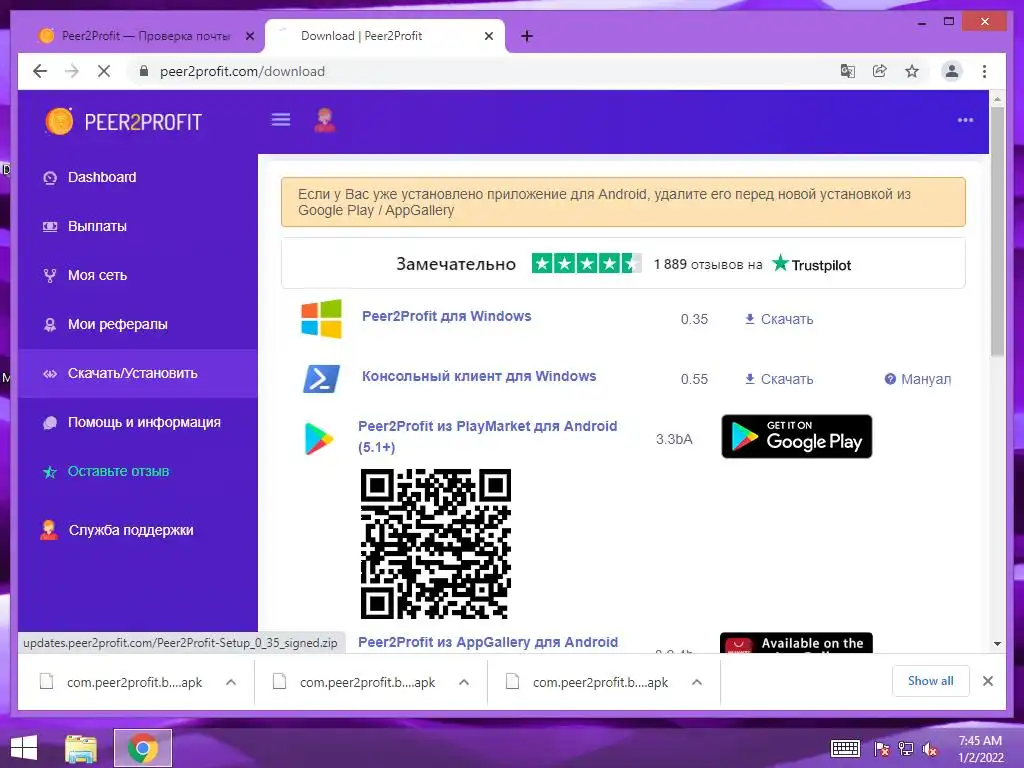View site information lock icon

pyautogui.click(x=144, y=71)
